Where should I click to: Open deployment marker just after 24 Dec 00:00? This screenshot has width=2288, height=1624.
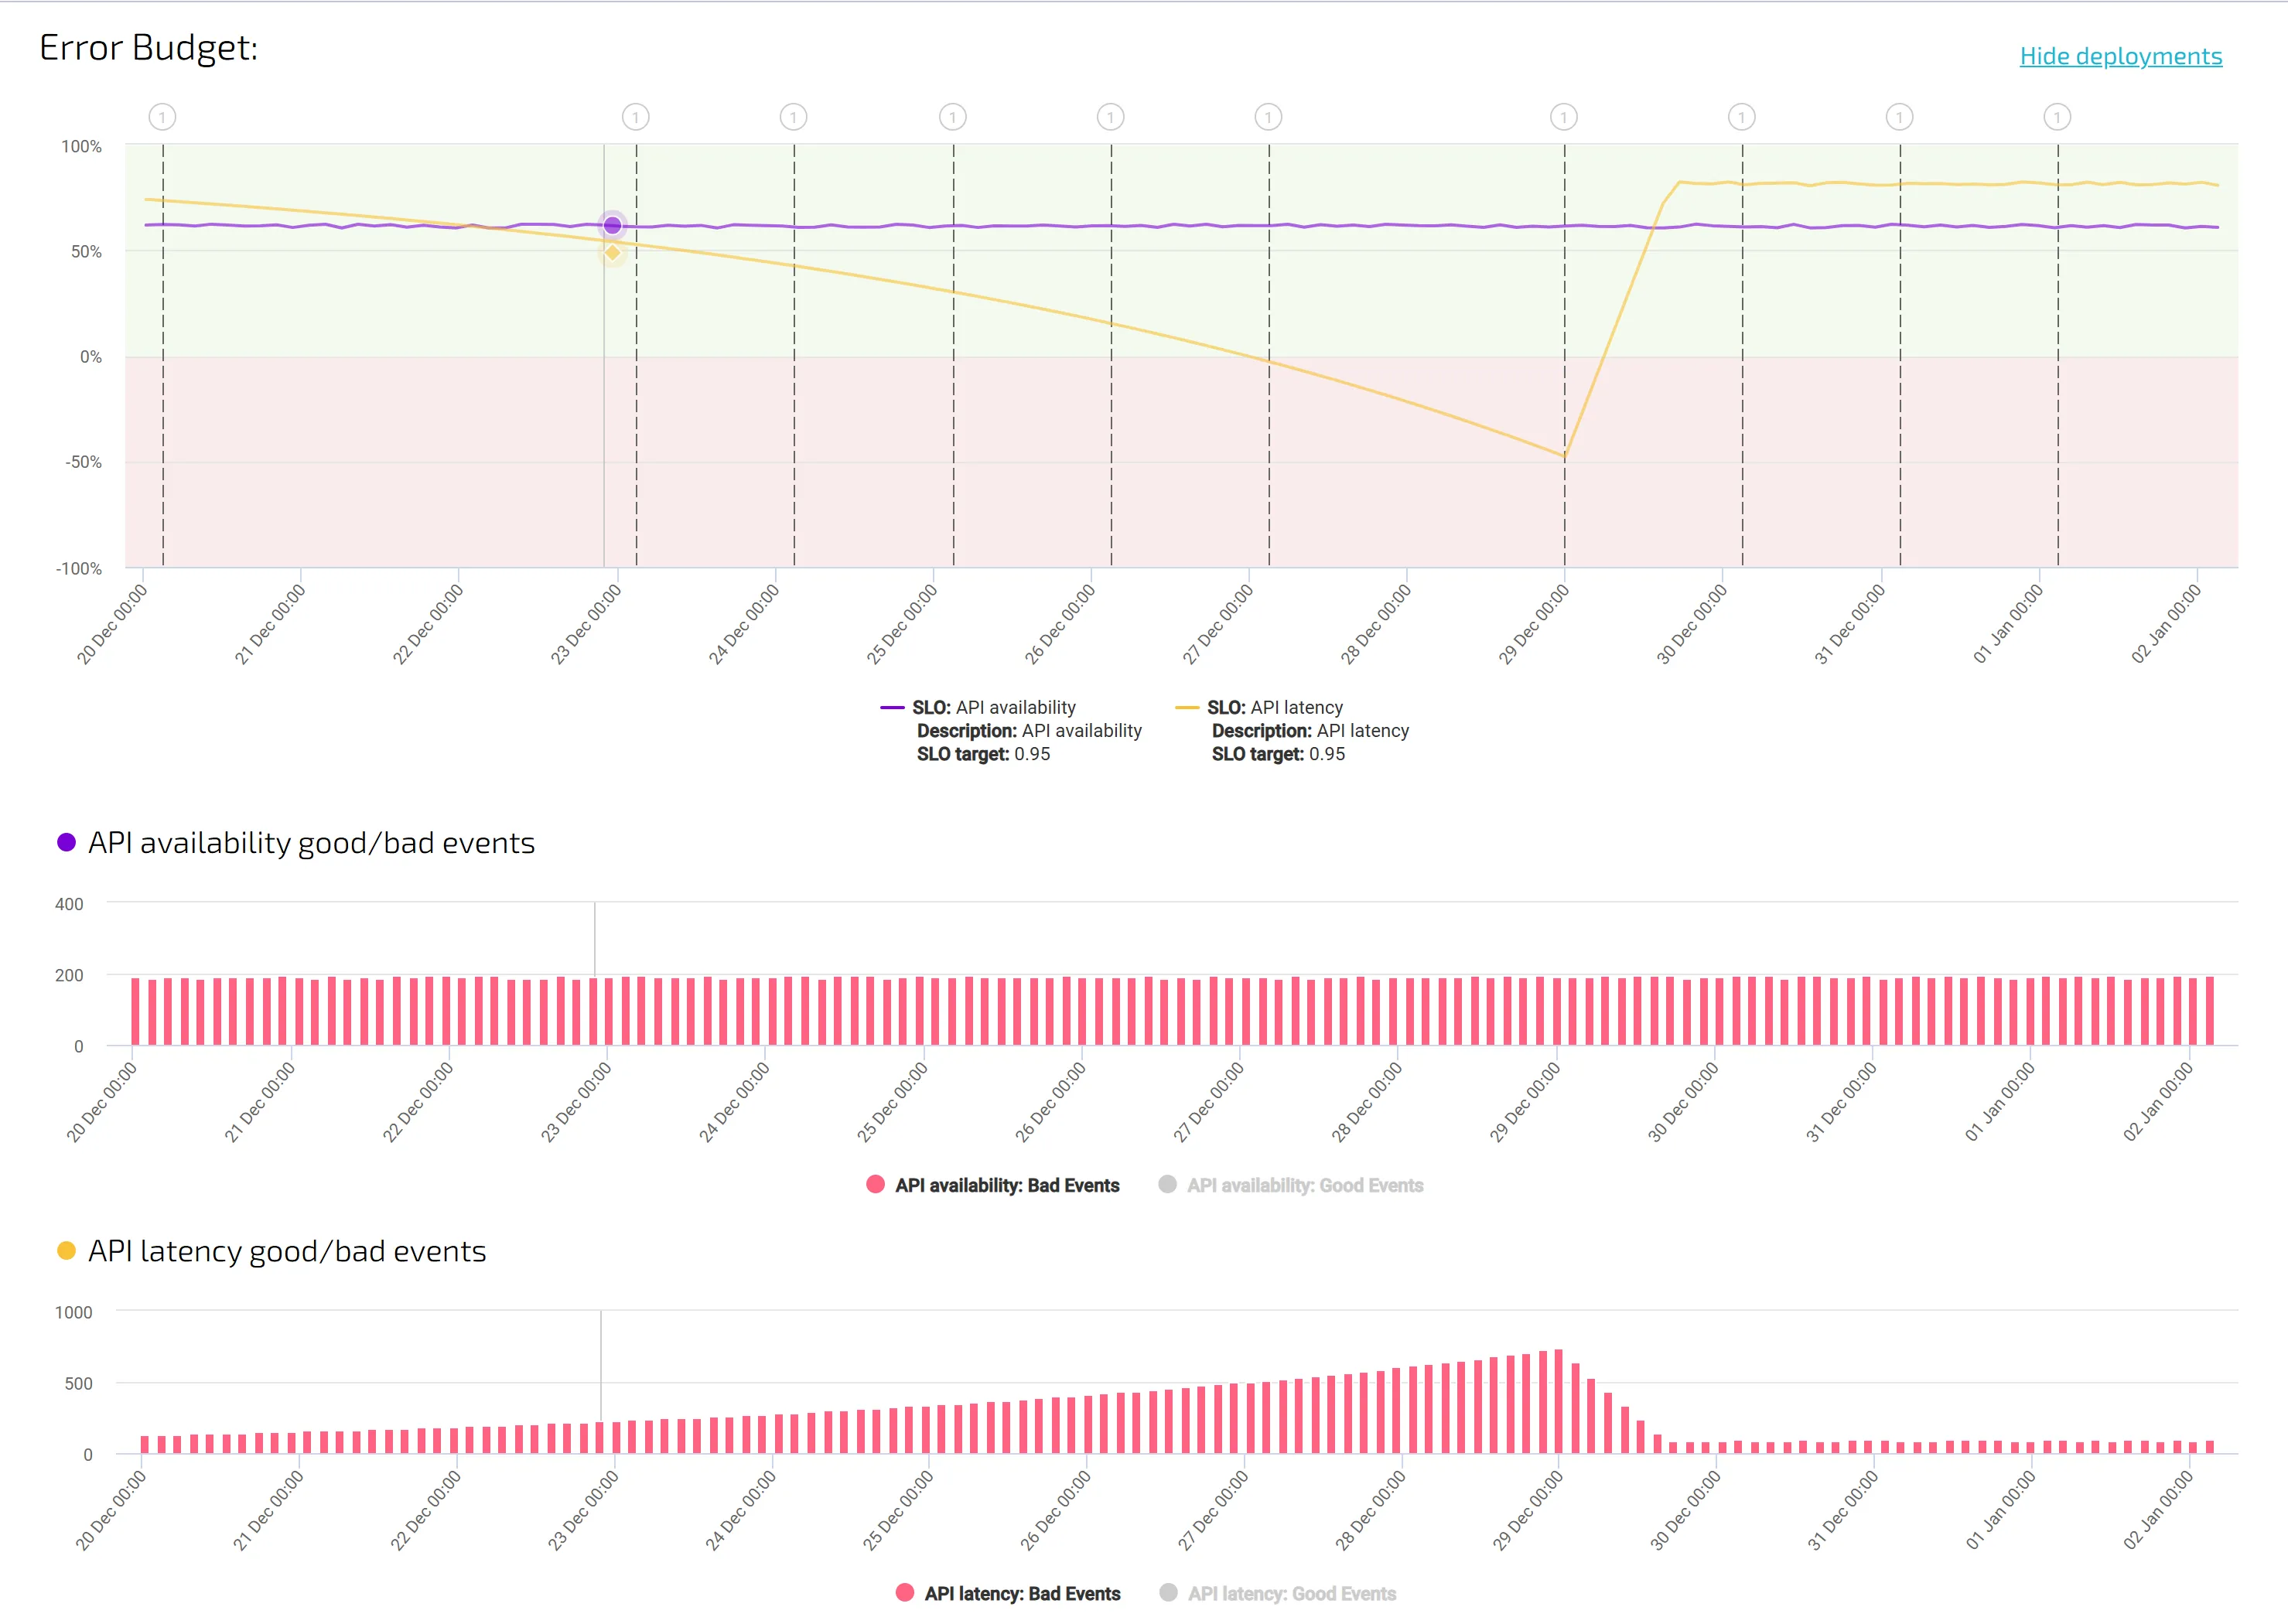pyautogui.click(x=793, y=117)
